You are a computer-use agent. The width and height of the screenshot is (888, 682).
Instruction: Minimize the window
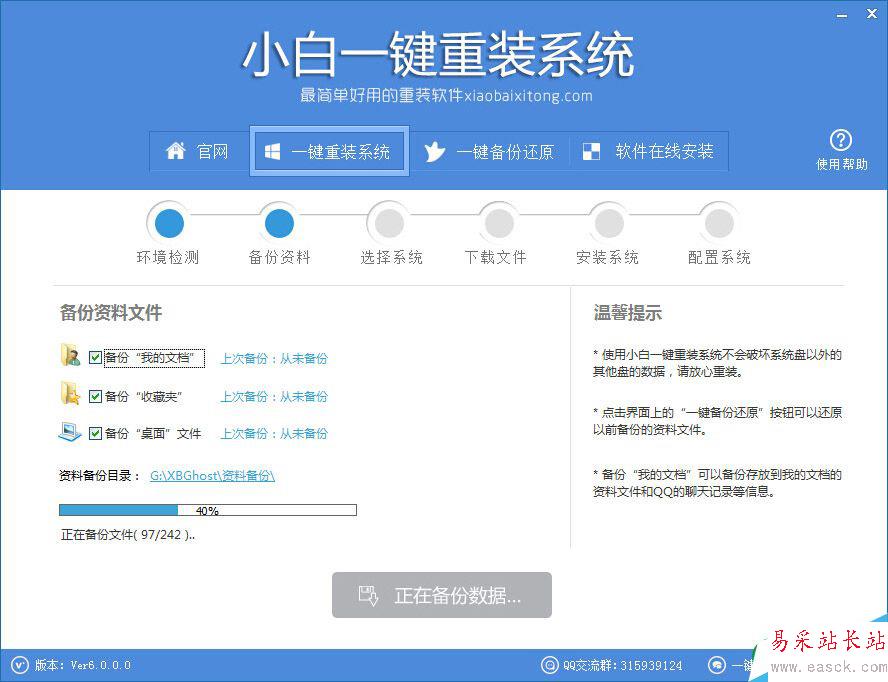pyautogui.click(x=842, y=15)
